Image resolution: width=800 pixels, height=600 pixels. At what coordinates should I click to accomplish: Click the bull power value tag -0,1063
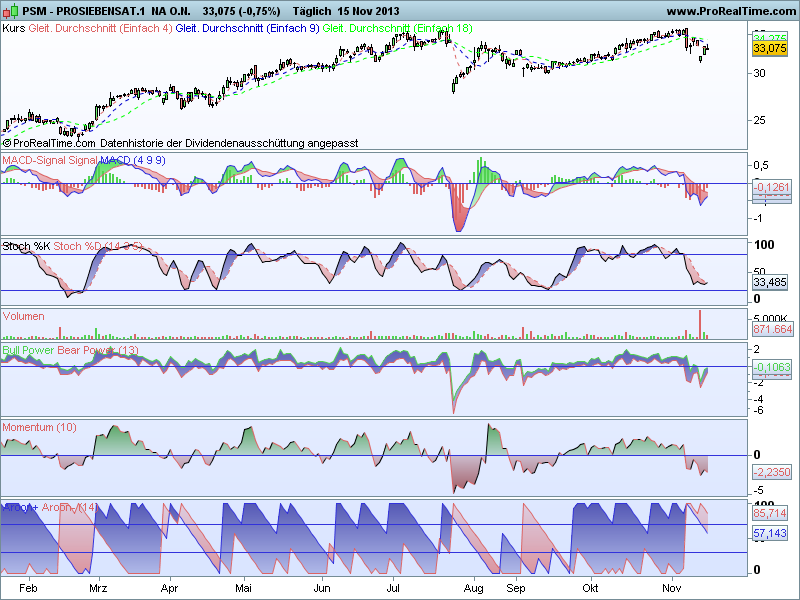point(772,367)
